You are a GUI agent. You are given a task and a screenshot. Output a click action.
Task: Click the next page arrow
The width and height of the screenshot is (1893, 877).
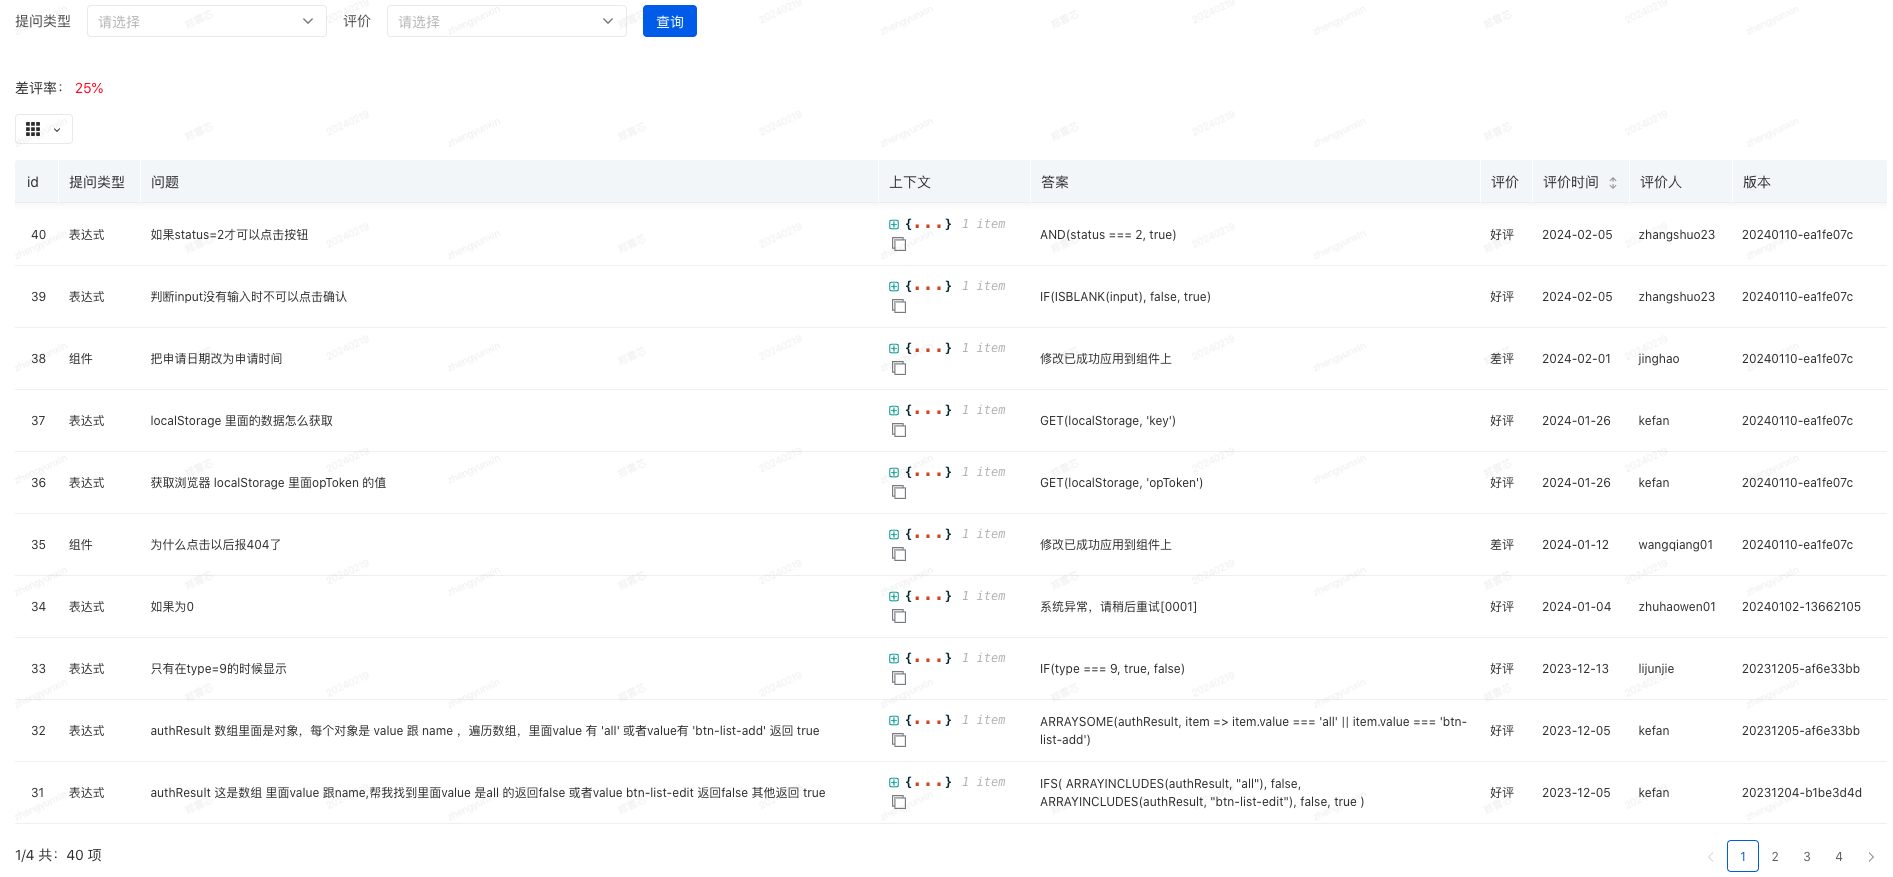click(1871, 856)
